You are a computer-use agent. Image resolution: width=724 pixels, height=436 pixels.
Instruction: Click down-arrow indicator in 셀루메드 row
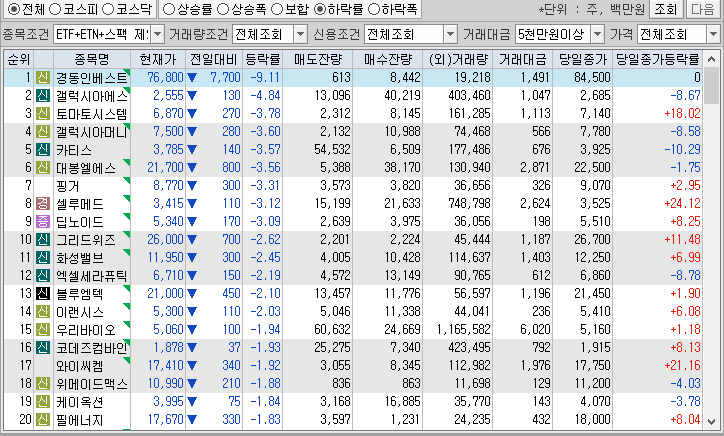pos(192,204)
